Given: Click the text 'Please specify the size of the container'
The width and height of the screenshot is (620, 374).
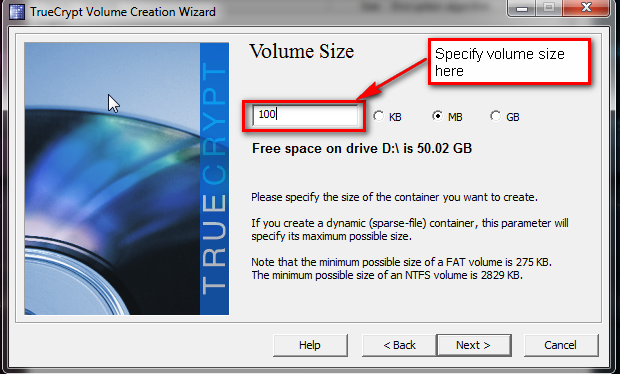Looking at the screenshot, I should click(x=346, y=197).
